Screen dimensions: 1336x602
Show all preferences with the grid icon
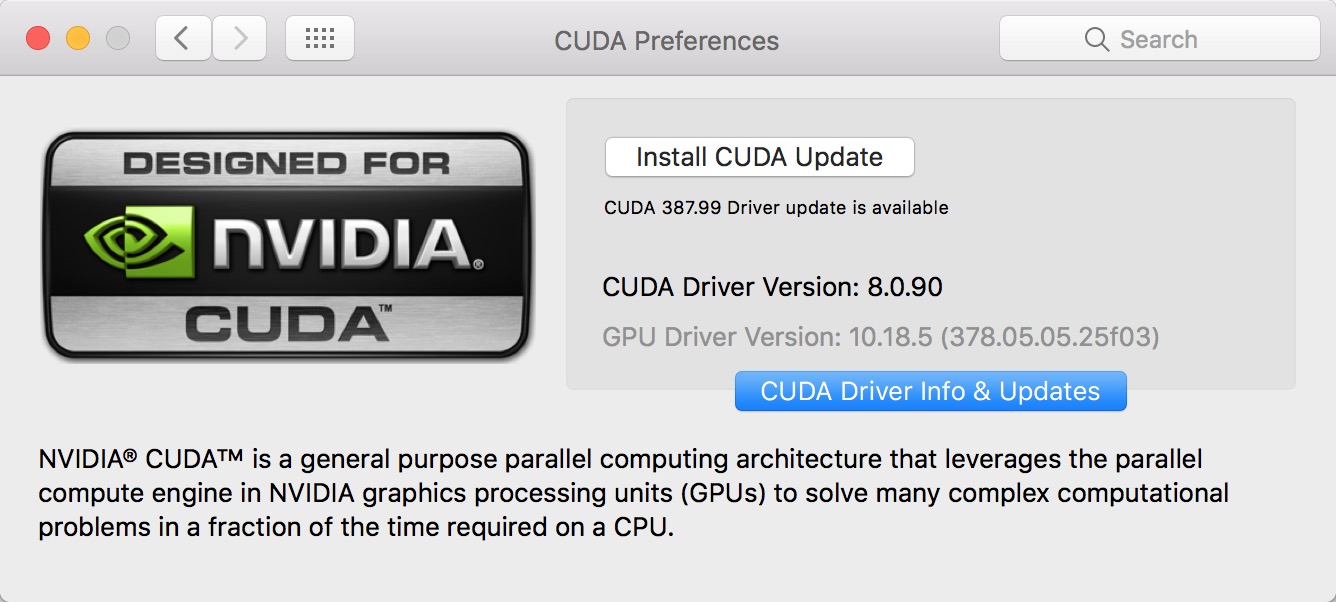click(320, 39)
